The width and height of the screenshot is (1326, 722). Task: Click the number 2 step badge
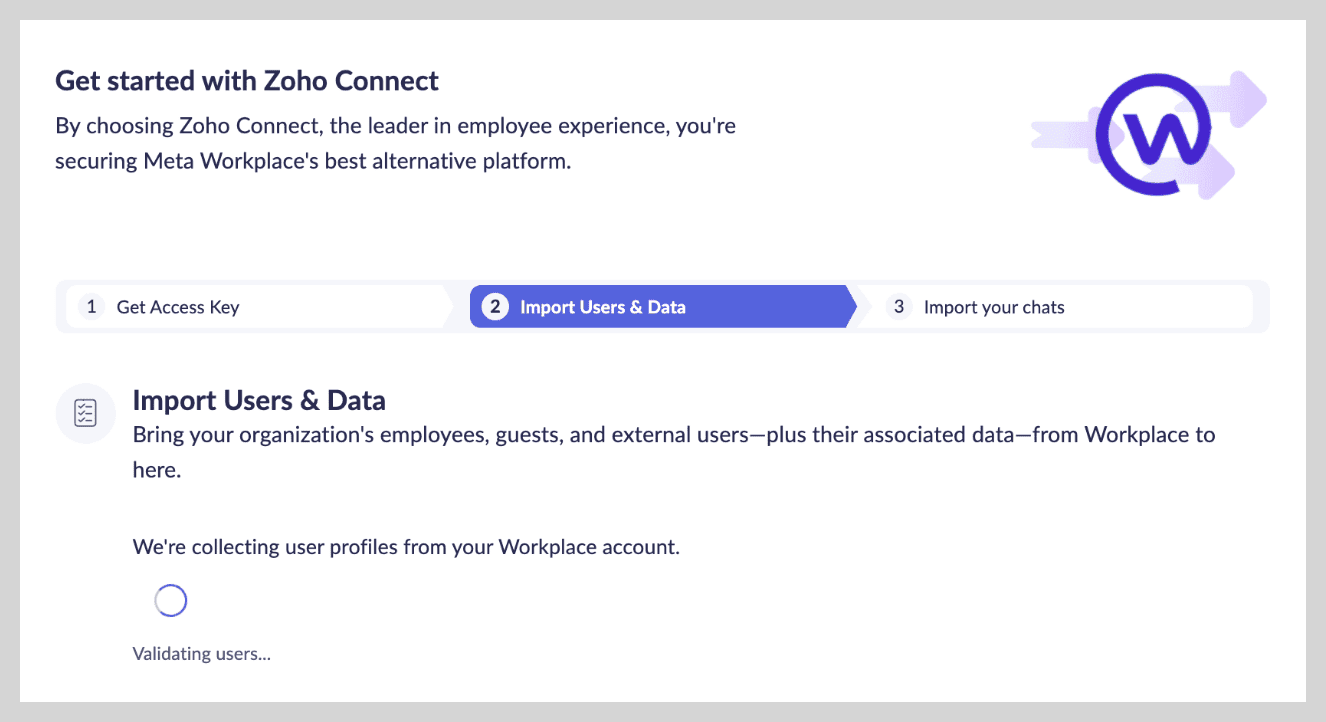point(494,307)
